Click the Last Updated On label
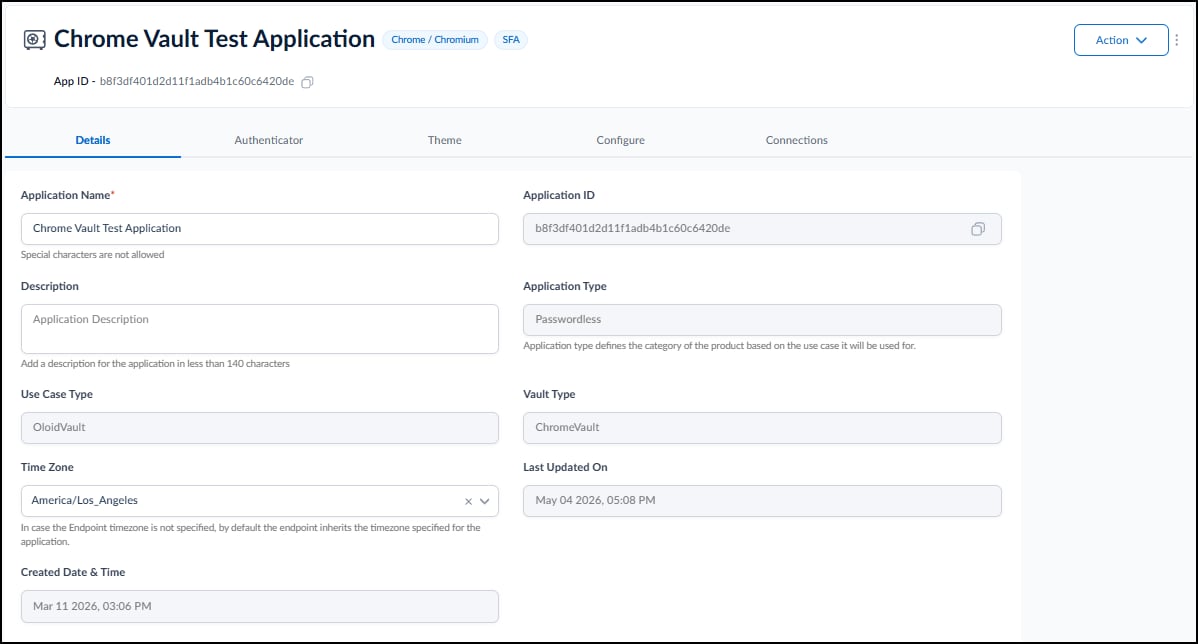The height and width of the screenshot is (644, 1198). pos(565,467)
